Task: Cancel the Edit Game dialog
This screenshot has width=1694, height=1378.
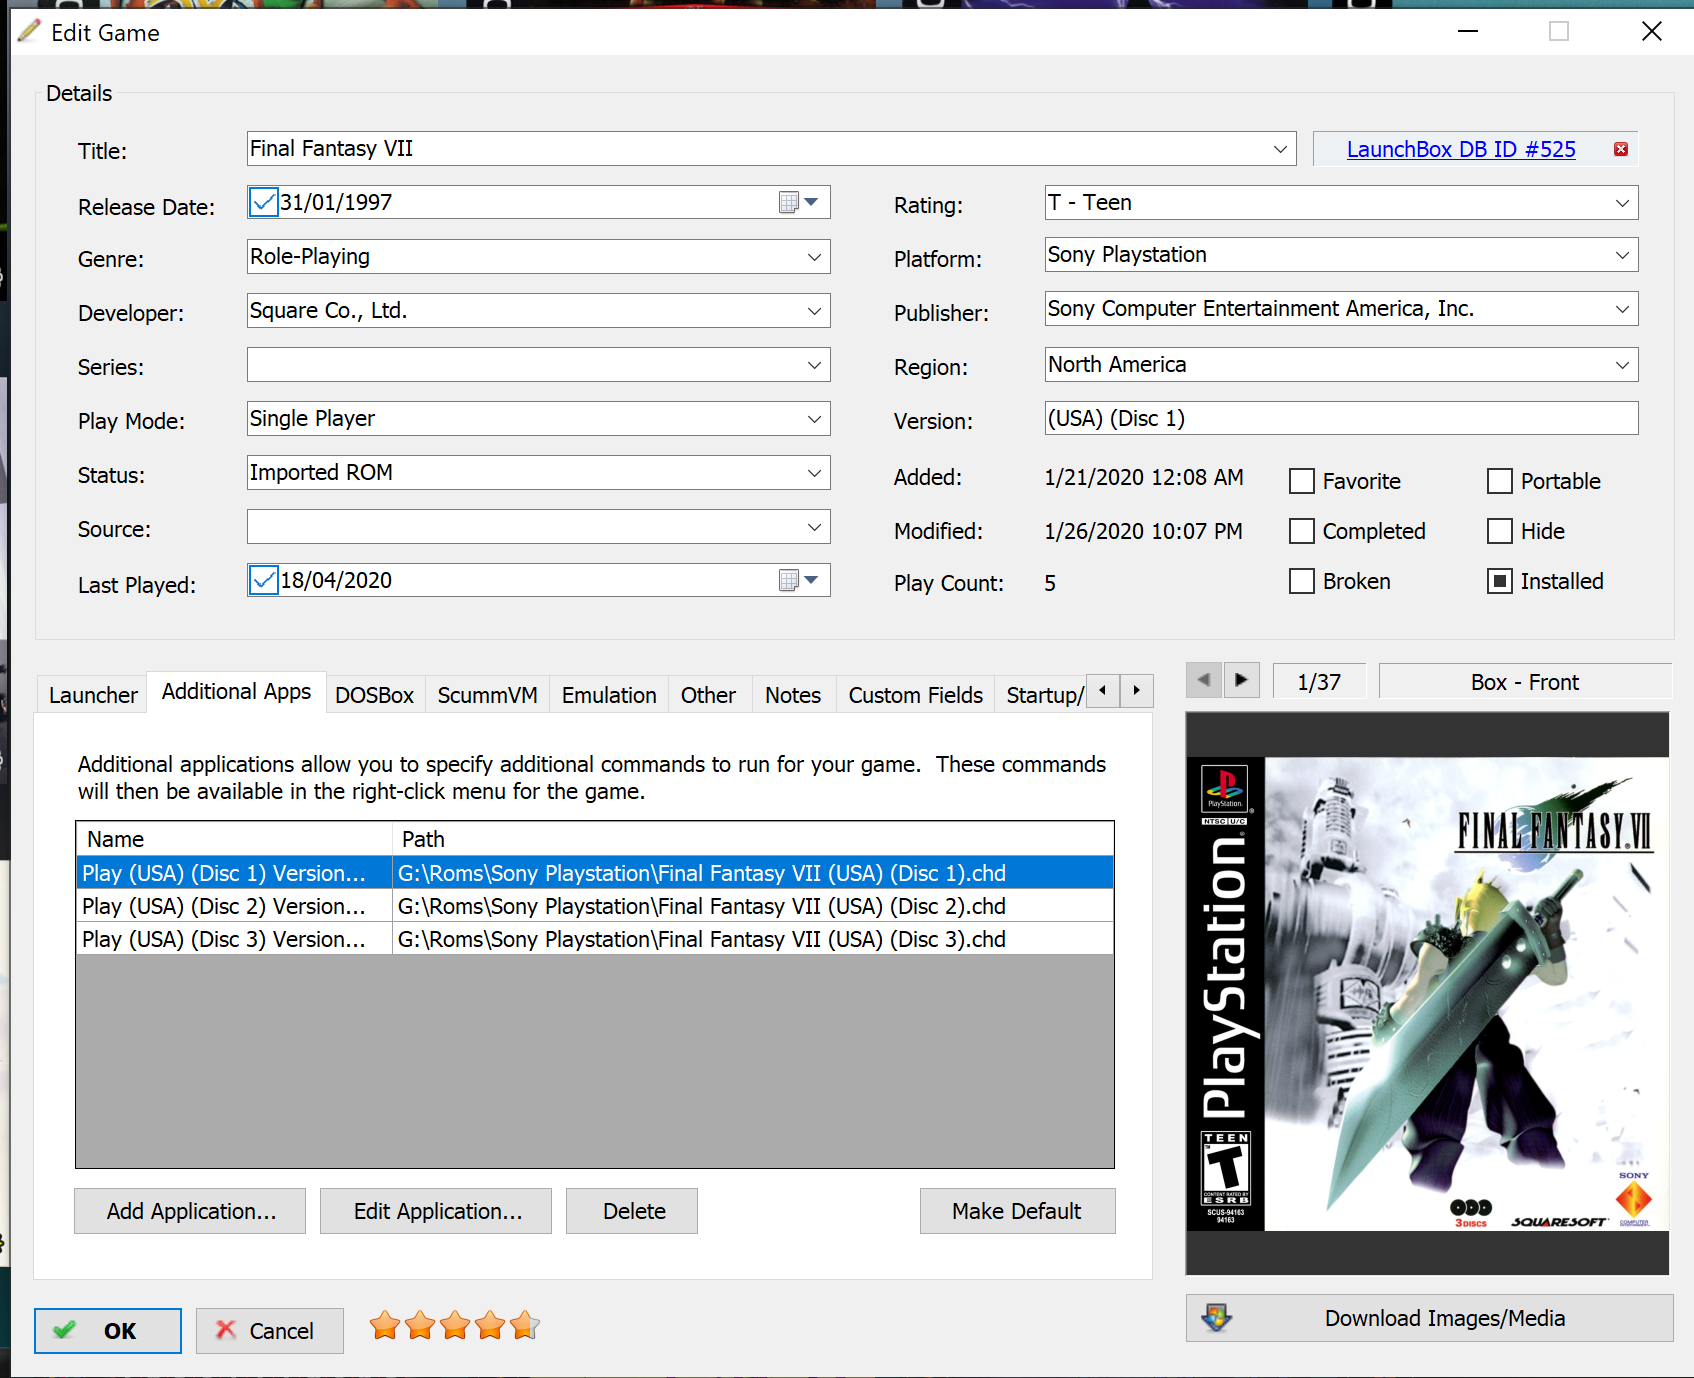Action: click(x=270, y=1331)
